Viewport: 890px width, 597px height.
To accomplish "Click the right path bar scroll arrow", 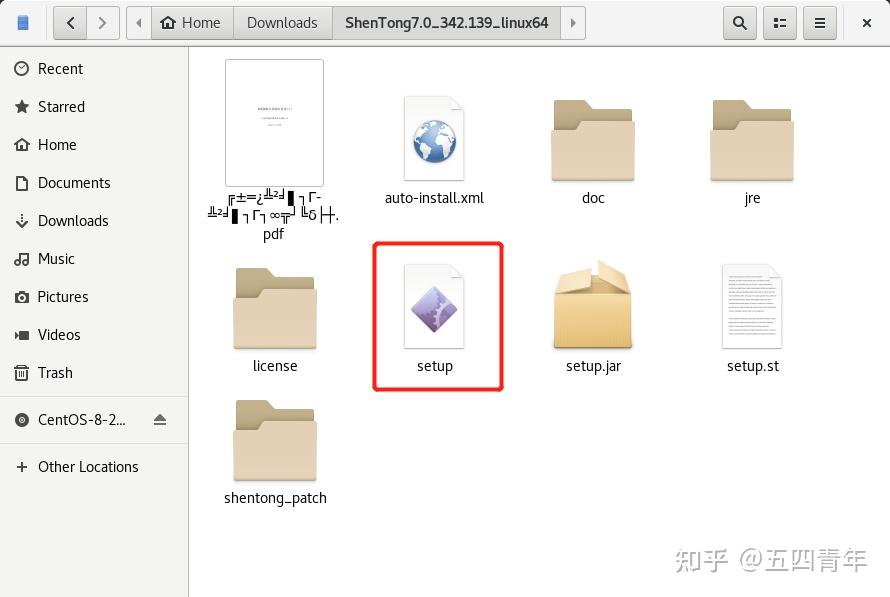I will pyautogui.click(x=573, y=23).
